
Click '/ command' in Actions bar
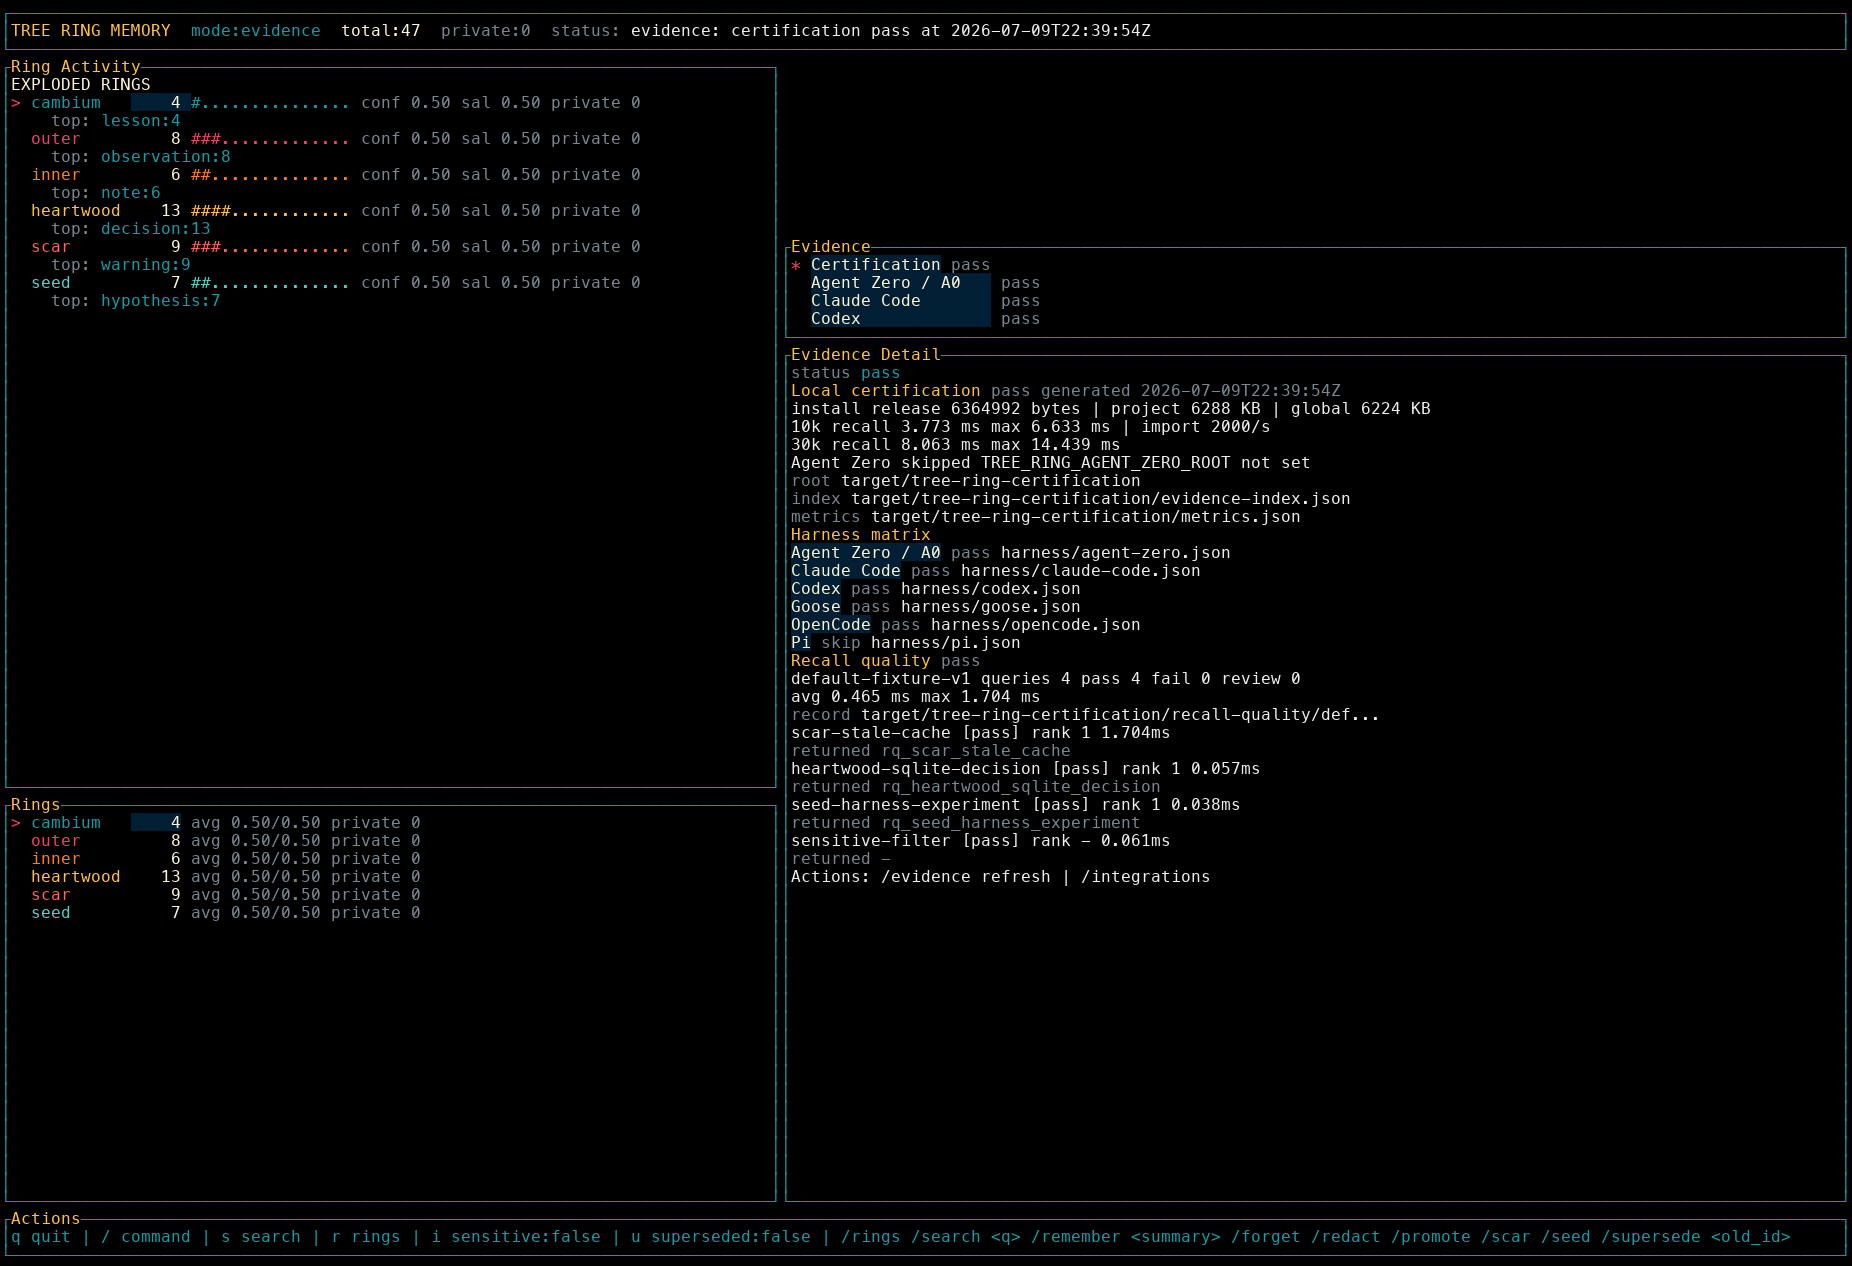tap(146, 1237)
